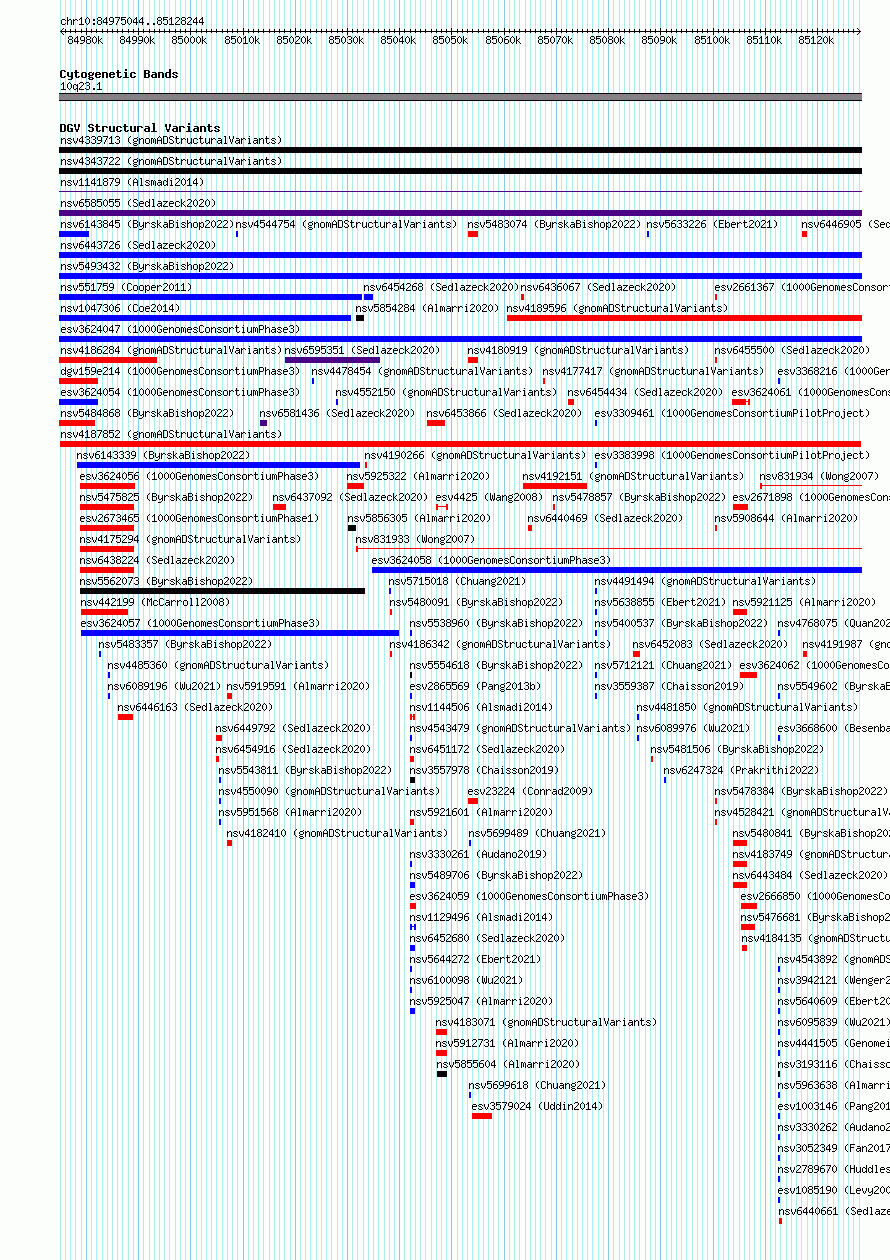890x1260 pixels.
Task: Click the purple bar under nsv6595351
Action: pos(332,360)
